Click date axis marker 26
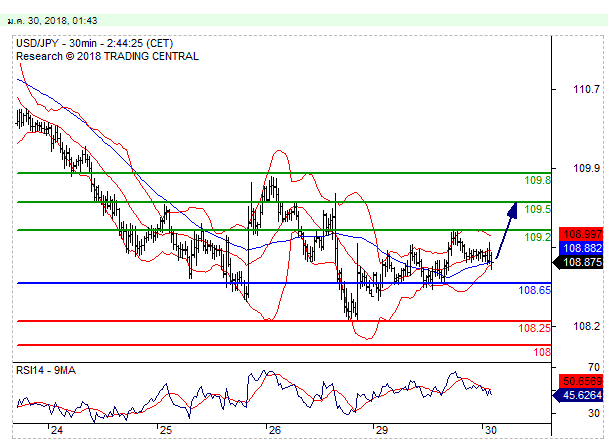608x446 pixels. 275,430
